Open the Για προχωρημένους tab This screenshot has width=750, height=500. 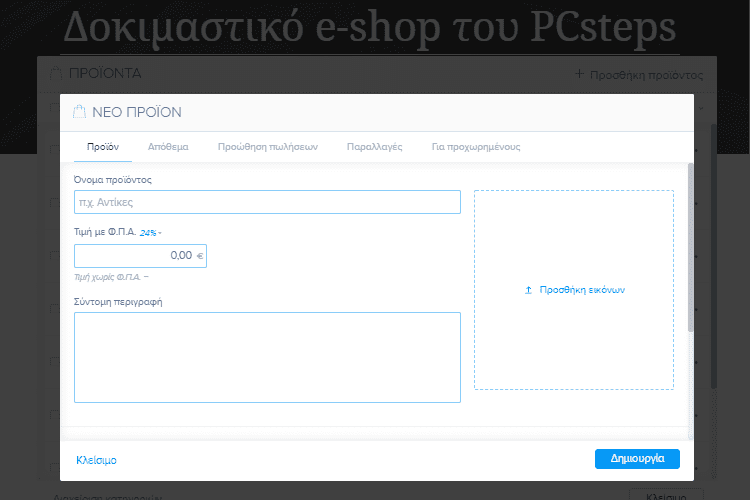pos(476,147)
